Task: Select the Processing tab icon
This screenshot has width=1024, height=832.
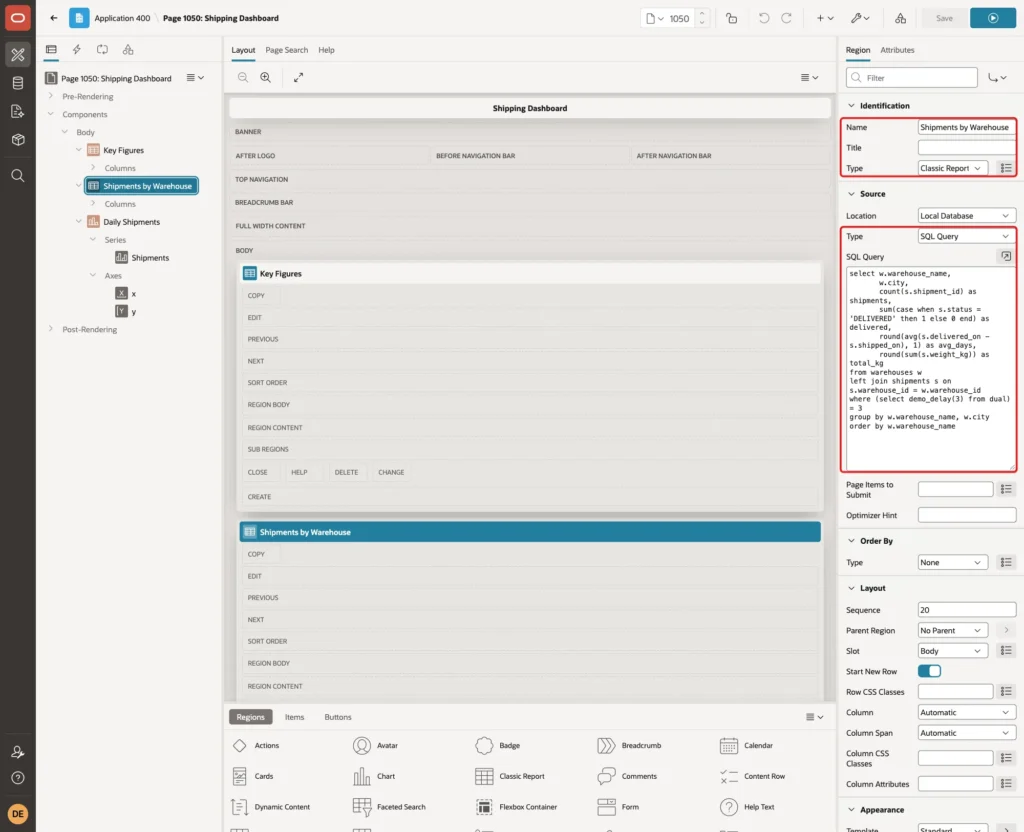Action: pos(103,50)
